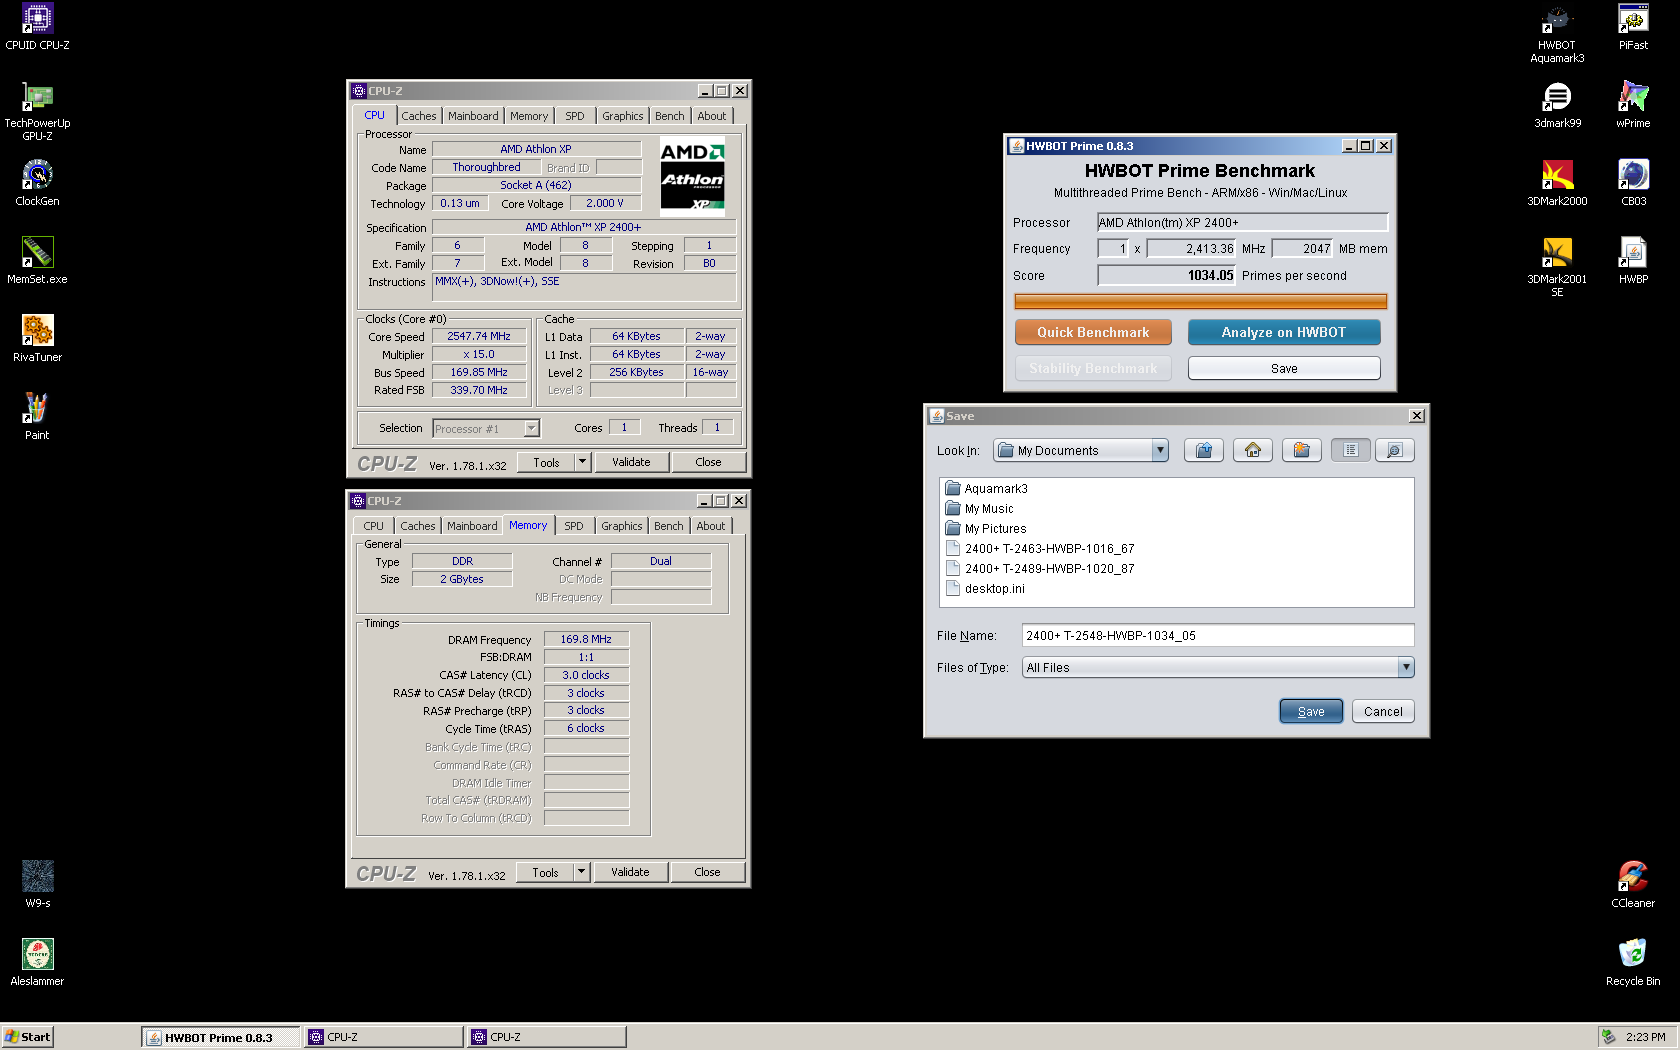This screenshot has height=1050, width=1680.
Task: Launch the CCleaner desktop shortcut
Action: pyautogui.click(x=1633, y=885)
